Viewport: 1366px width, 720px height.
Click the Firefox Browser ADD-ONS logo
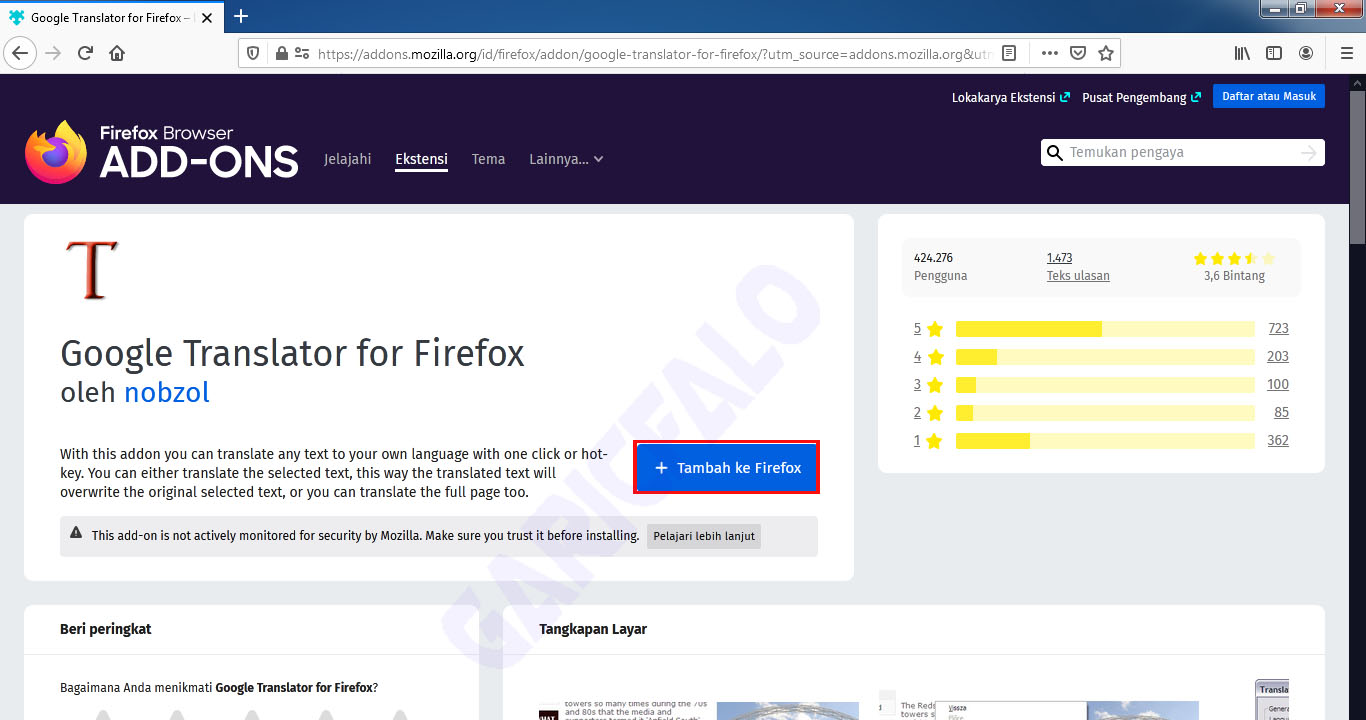pyautogui.click(x=162, y=152)
